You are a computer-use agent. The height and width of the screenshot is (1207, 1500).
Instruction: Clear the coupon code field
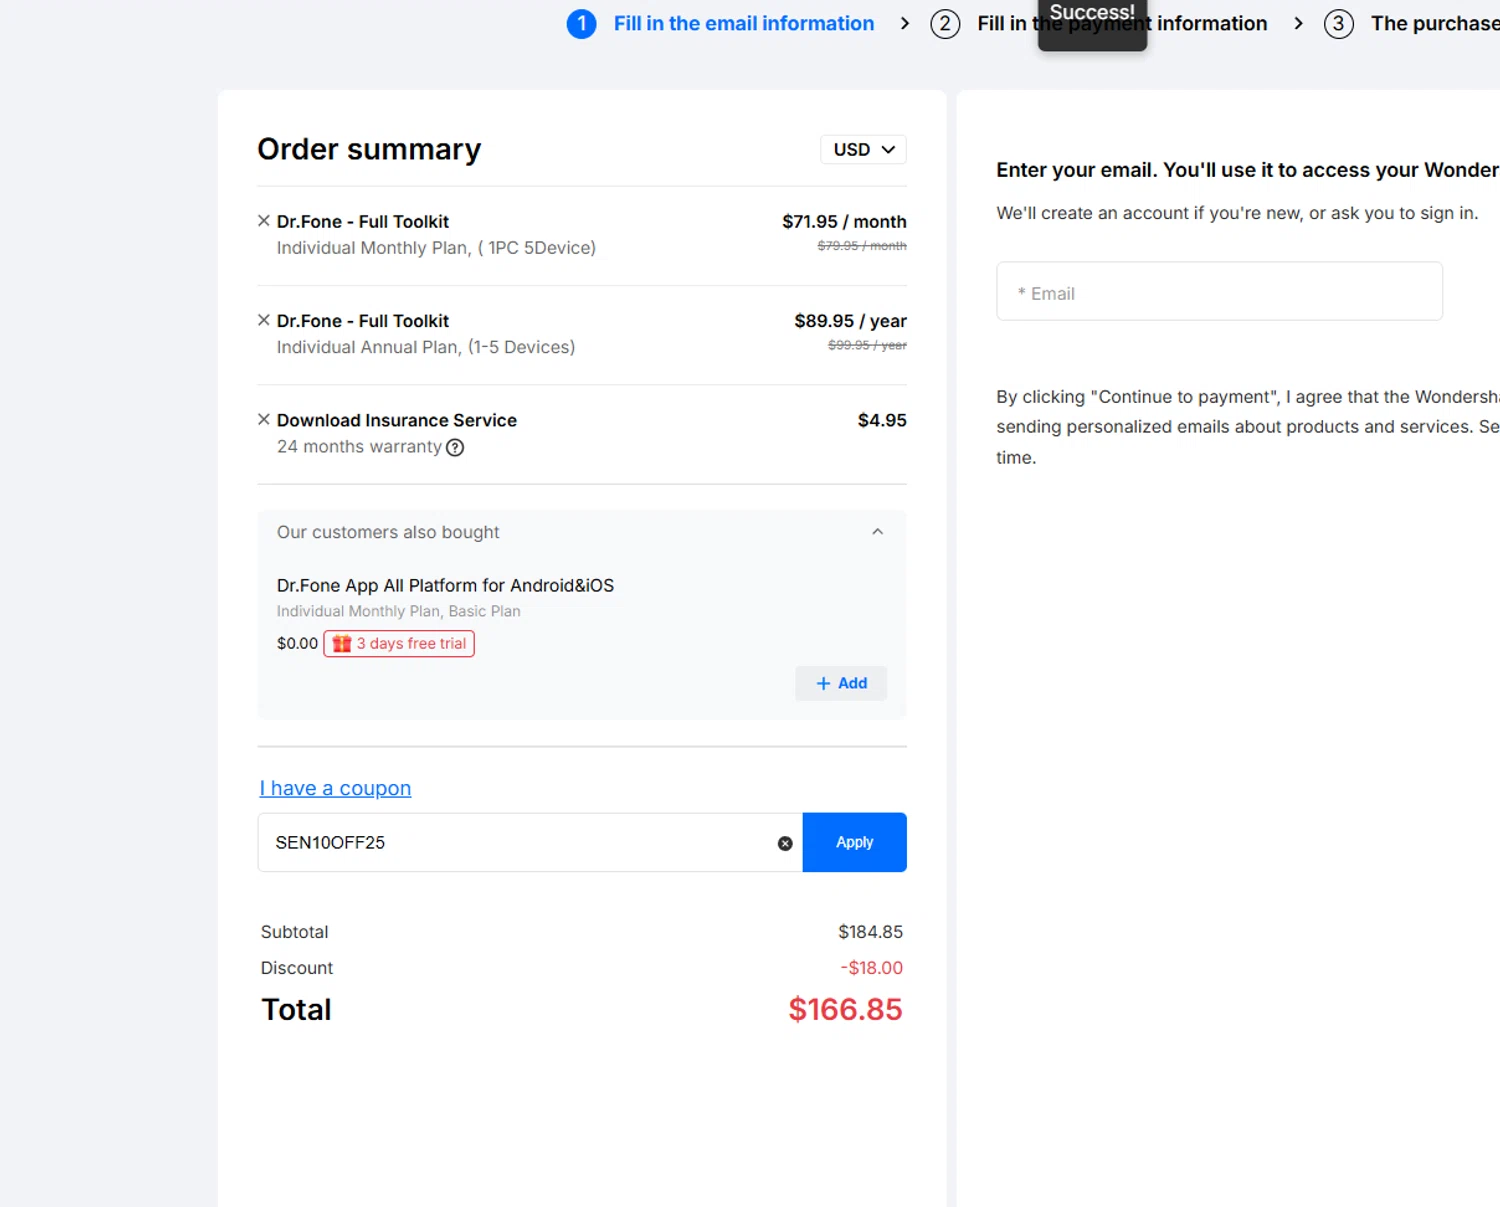(x=785, y=843)
